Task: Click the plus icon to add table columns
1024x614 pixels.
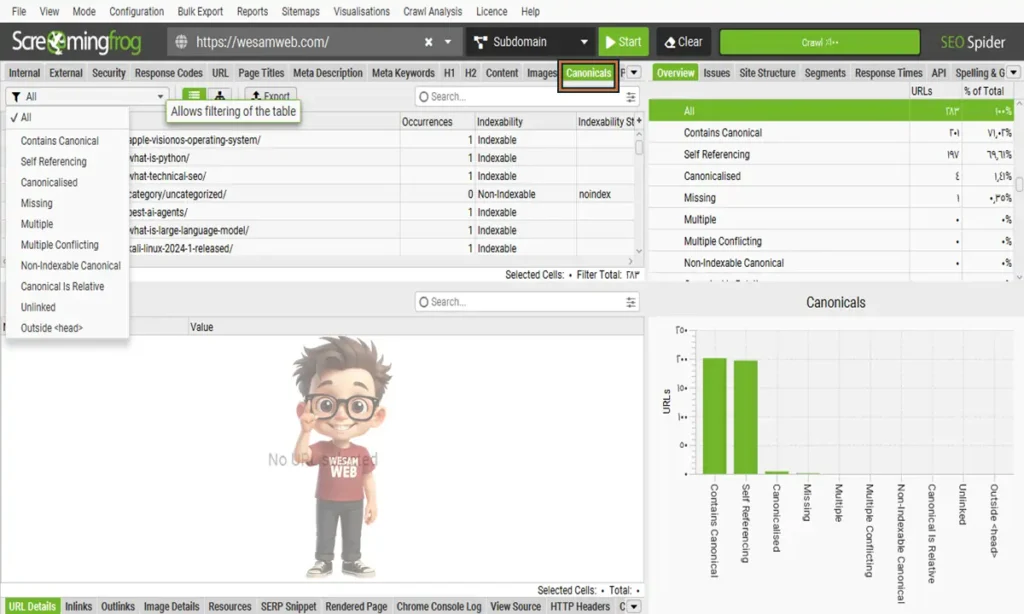Action: [639, 121]
